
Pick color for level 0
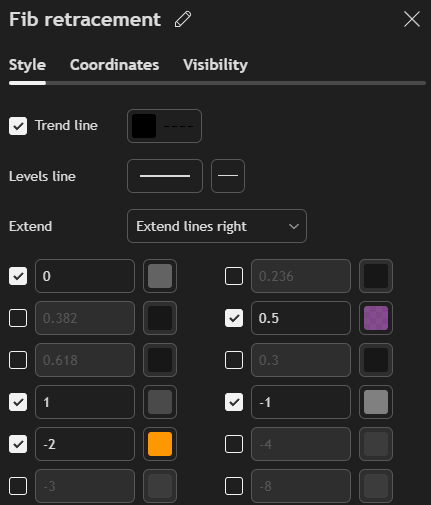point(160,276)
